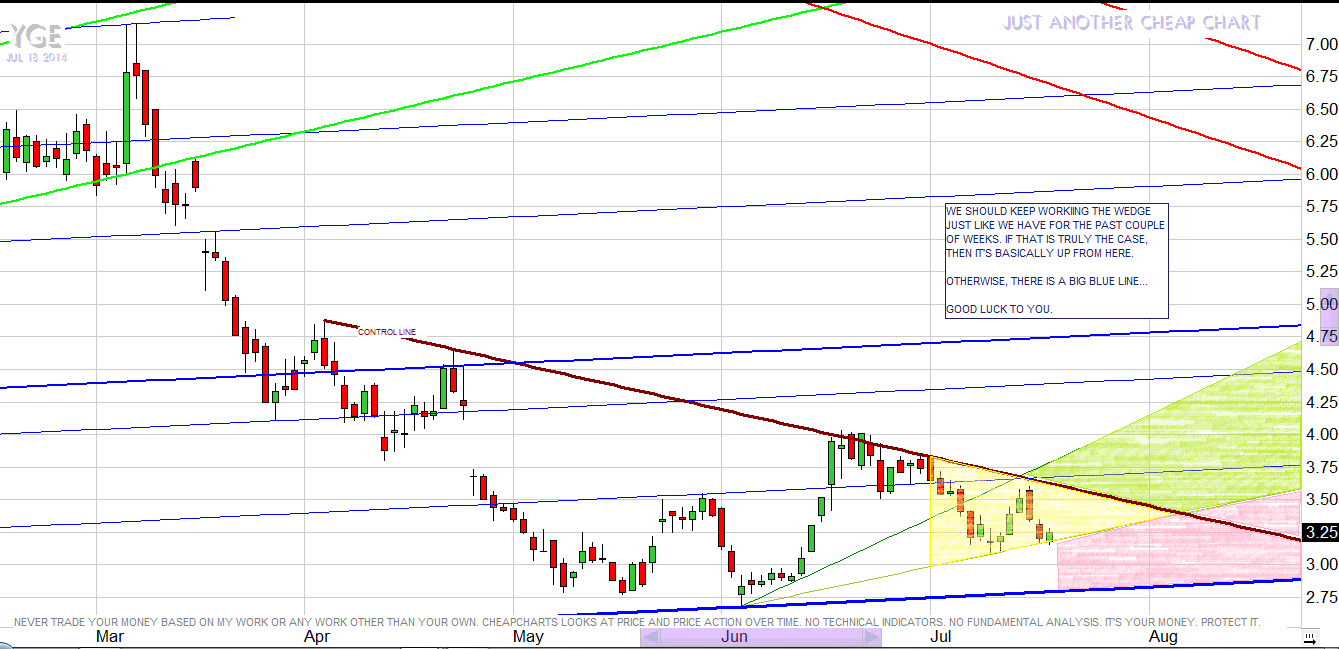Image resolution: width=1339 pixels, height=649 pixels.
Task: Click the Mar label on the time axis
Action: coord(110,637)
